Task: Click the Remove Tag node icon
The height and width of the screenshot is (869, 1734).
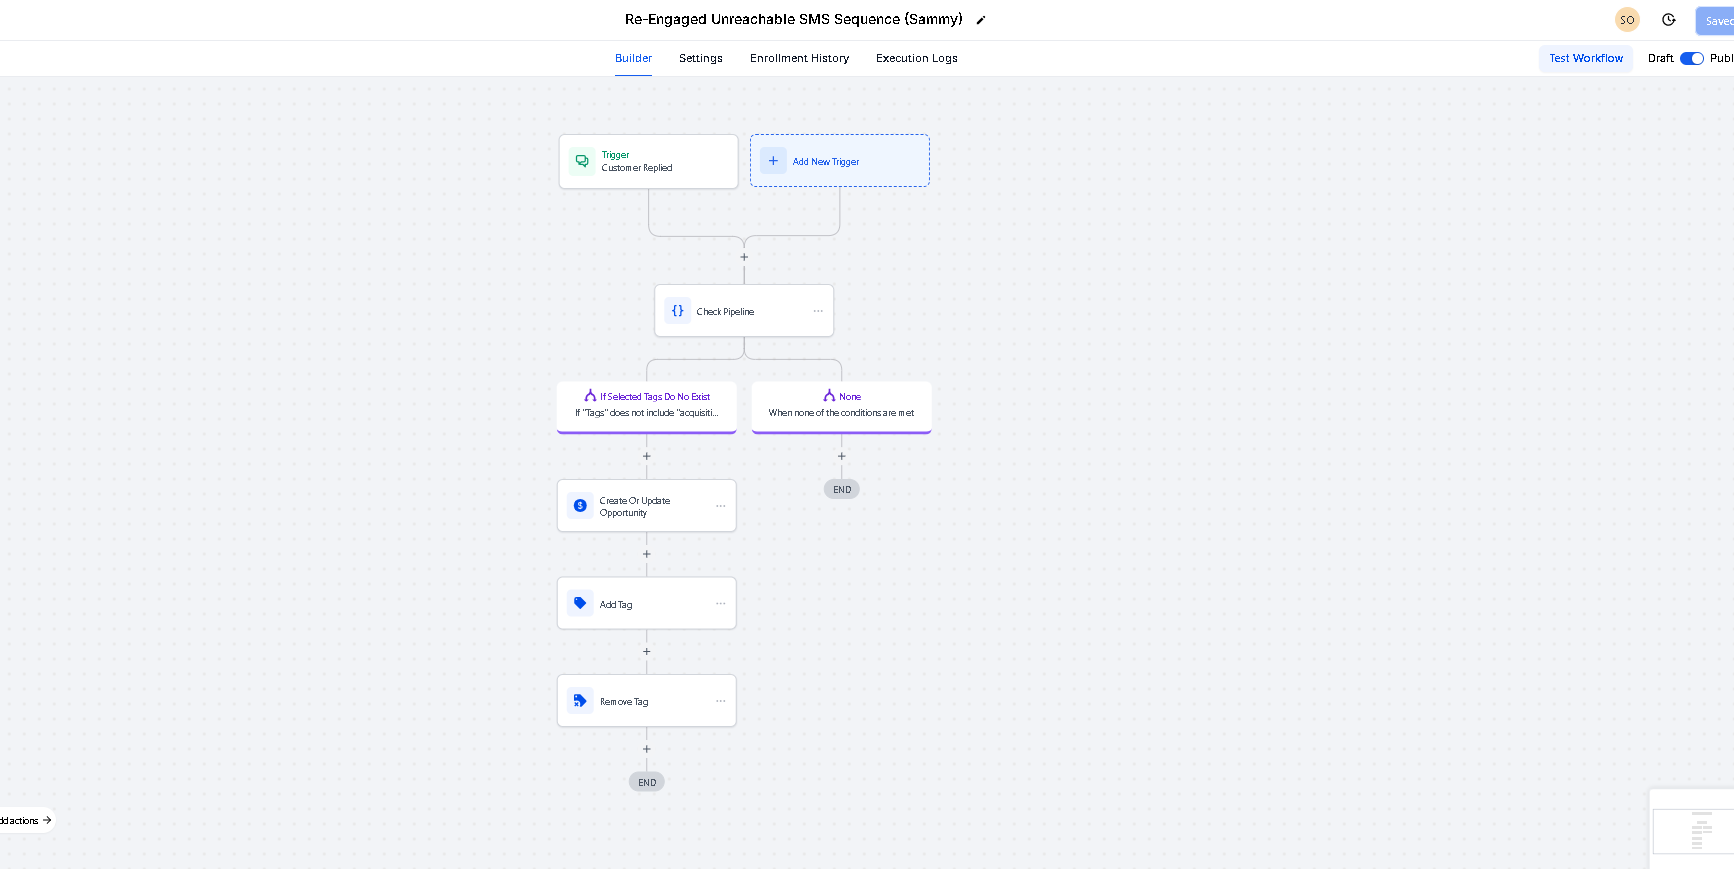Action: (580, 701)
